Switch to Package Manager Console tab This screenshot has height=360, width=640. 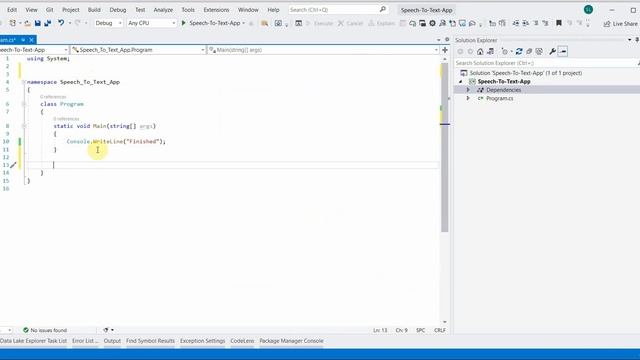tap(291, 341)
